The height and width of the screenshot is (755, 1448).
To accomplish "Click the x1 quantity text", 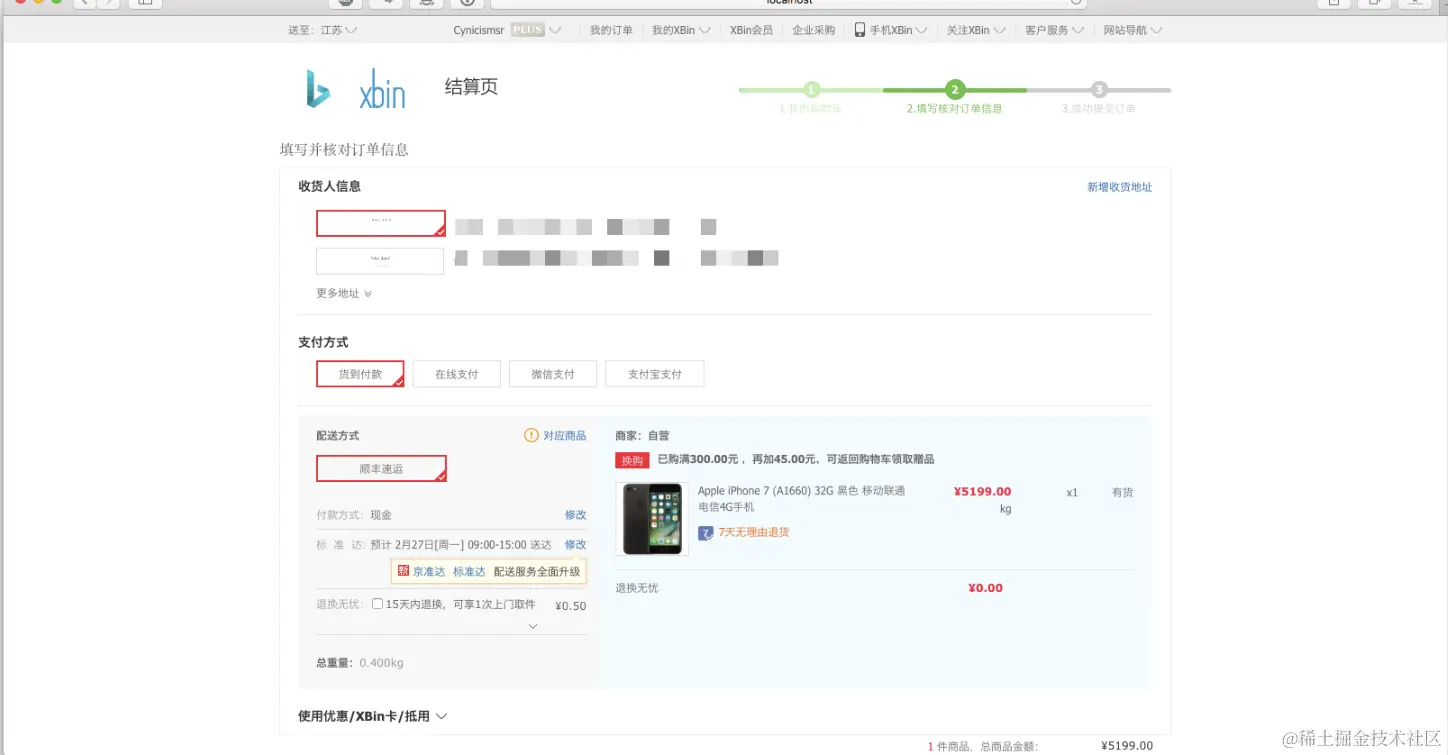I will pyautogui.click(x=1072, y=493).
